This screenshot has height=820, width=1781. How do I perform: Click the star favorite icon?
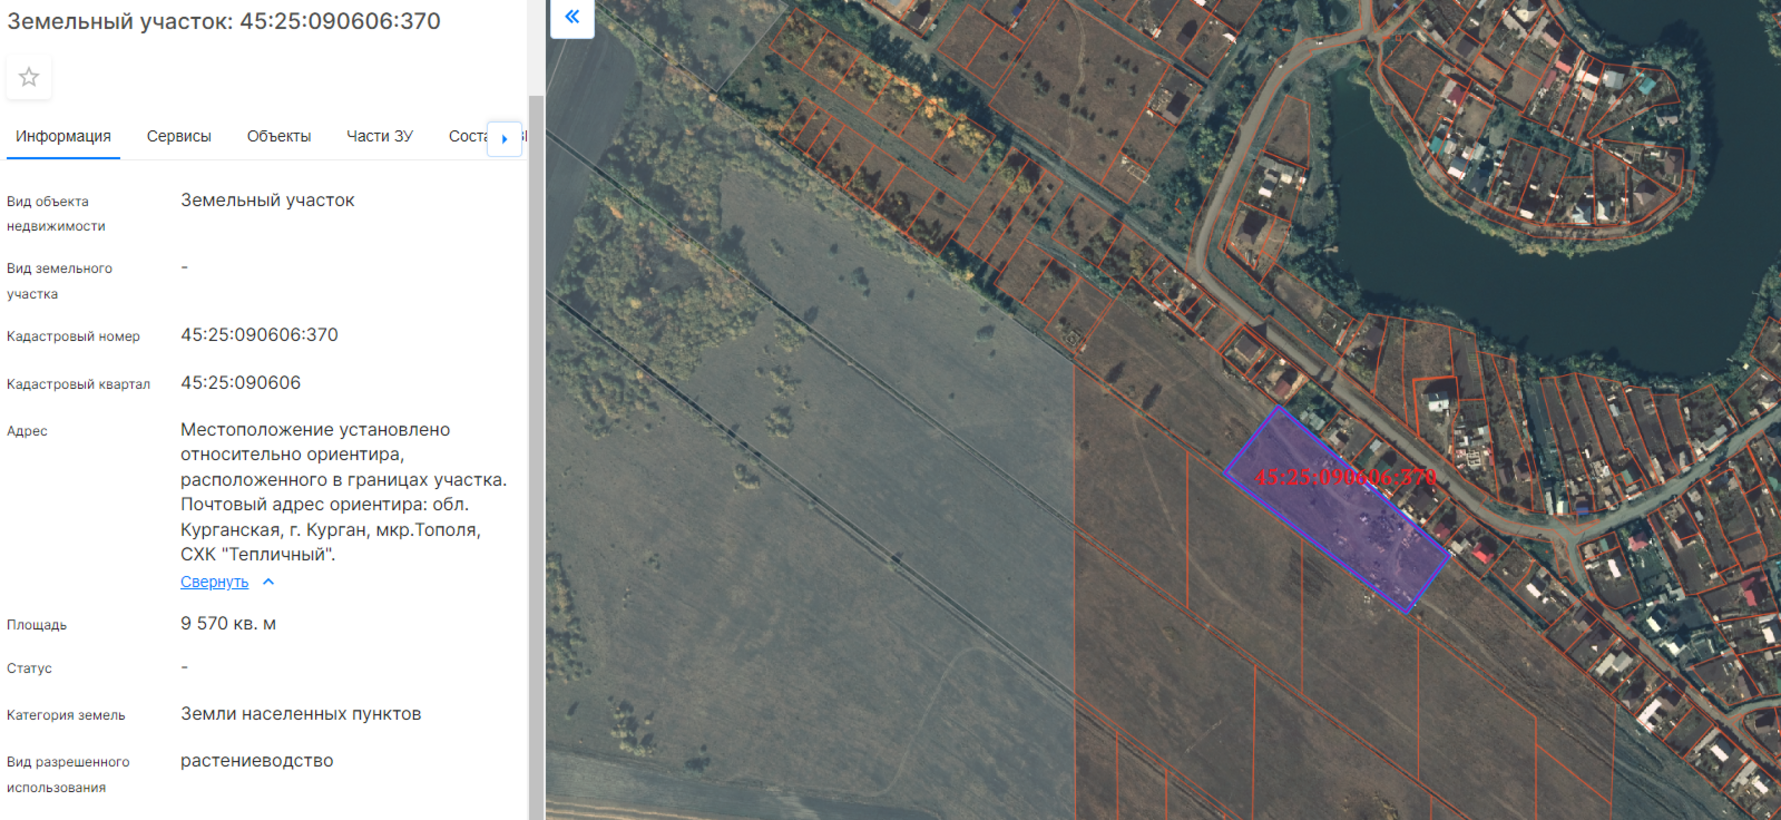(29, 77)
